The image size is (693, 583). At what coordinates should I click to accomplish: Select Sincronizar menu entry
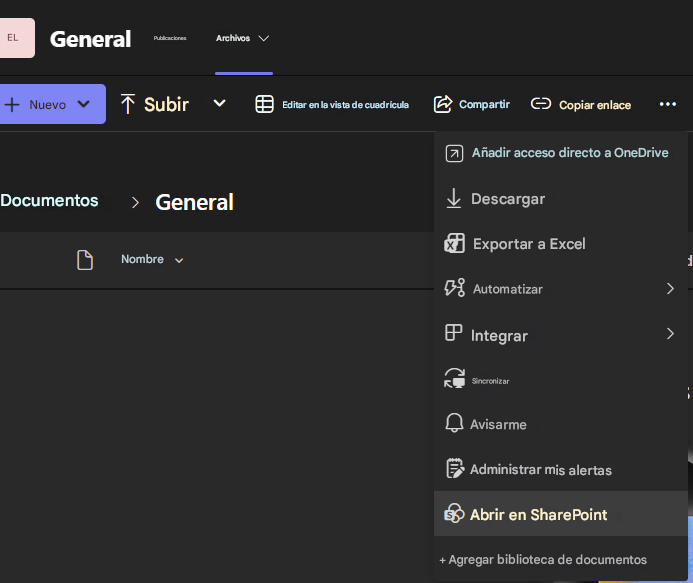pos(560,380)
